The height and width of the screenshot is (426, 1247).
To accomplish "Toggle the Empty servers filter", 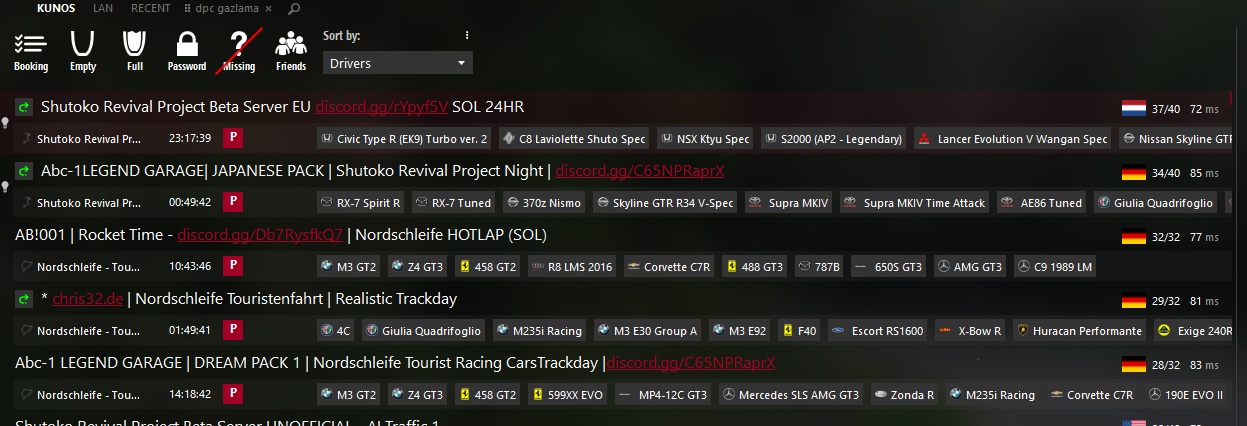I will (83, 51).
